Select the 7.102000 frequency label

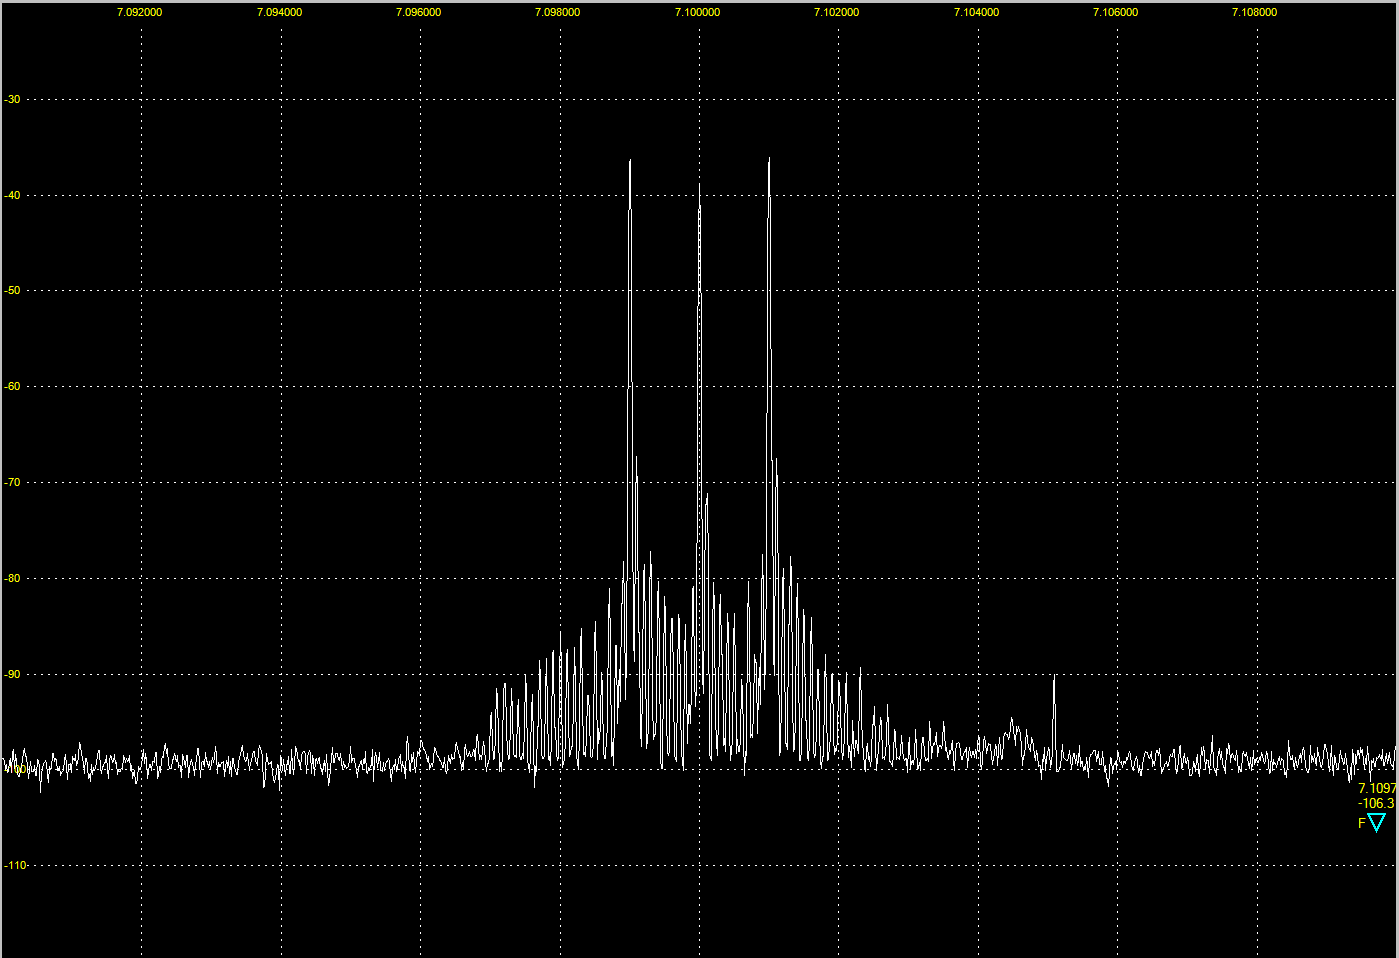pyautogui.click(x=836, y=12)
